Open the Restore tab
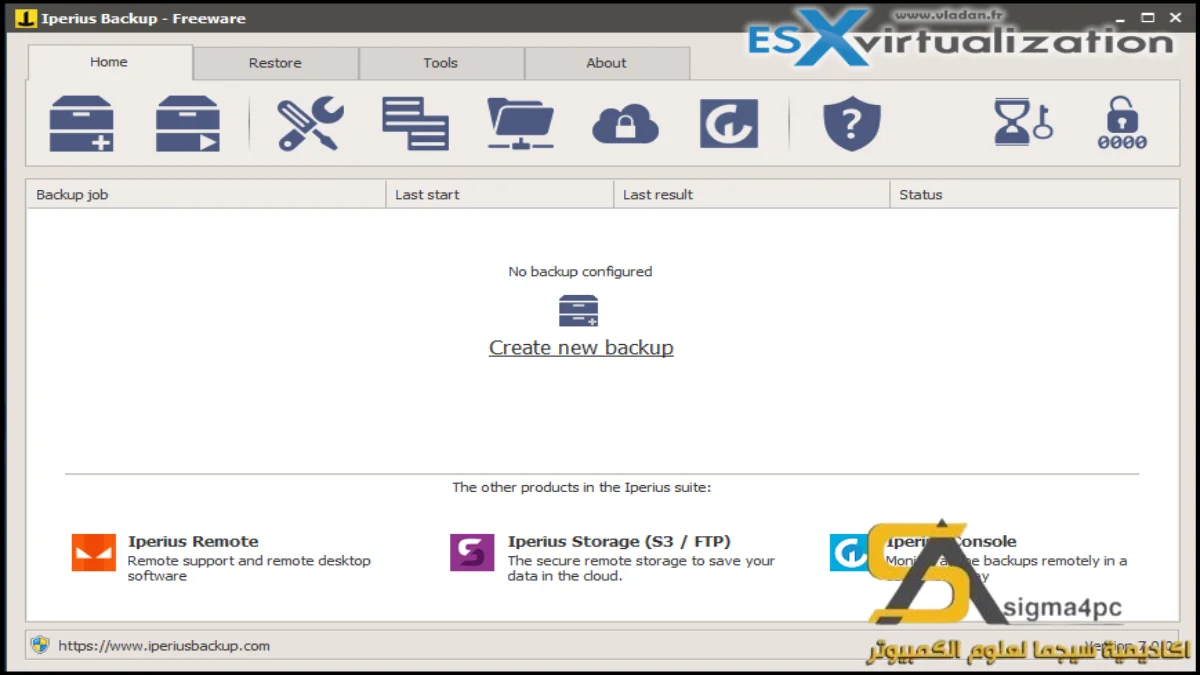The width and height of the screenshot is (1200, 675). [275, 63]
